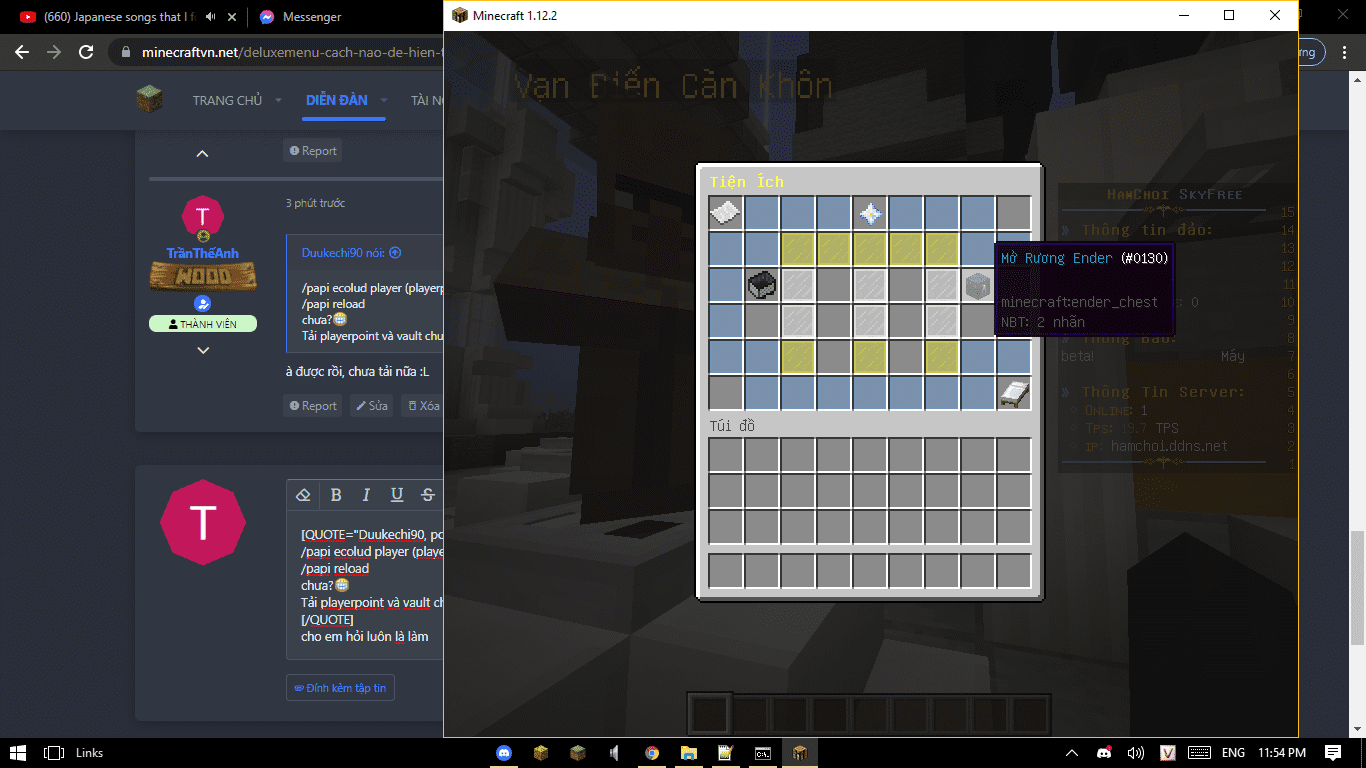Expand the TRANG CHỦ dropdown arrow
The image size is (1366, 768).
[x=279, y=101]
